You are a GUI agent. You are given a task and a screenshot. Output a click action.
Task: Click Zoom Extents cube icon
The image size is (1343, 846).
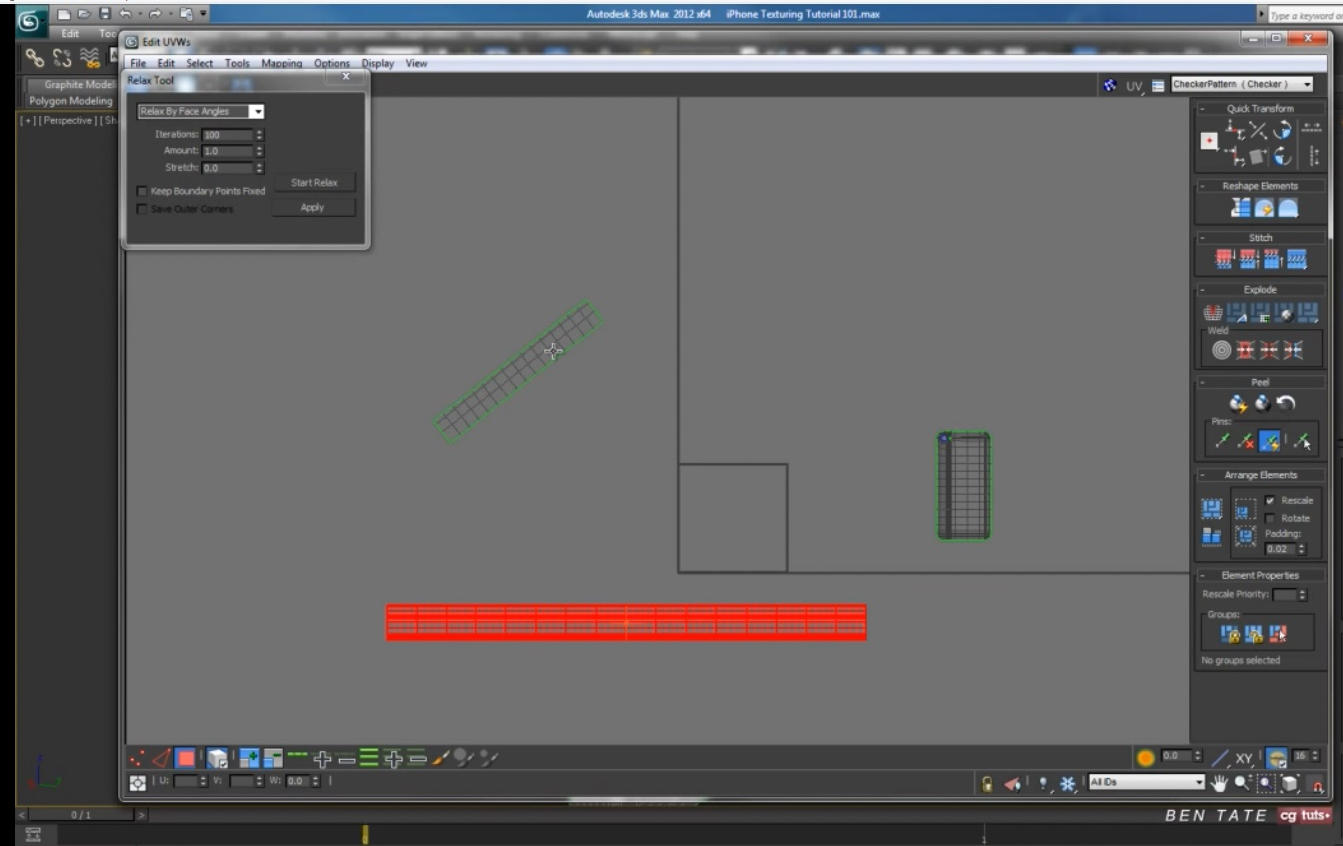(x=1290, y=784)
